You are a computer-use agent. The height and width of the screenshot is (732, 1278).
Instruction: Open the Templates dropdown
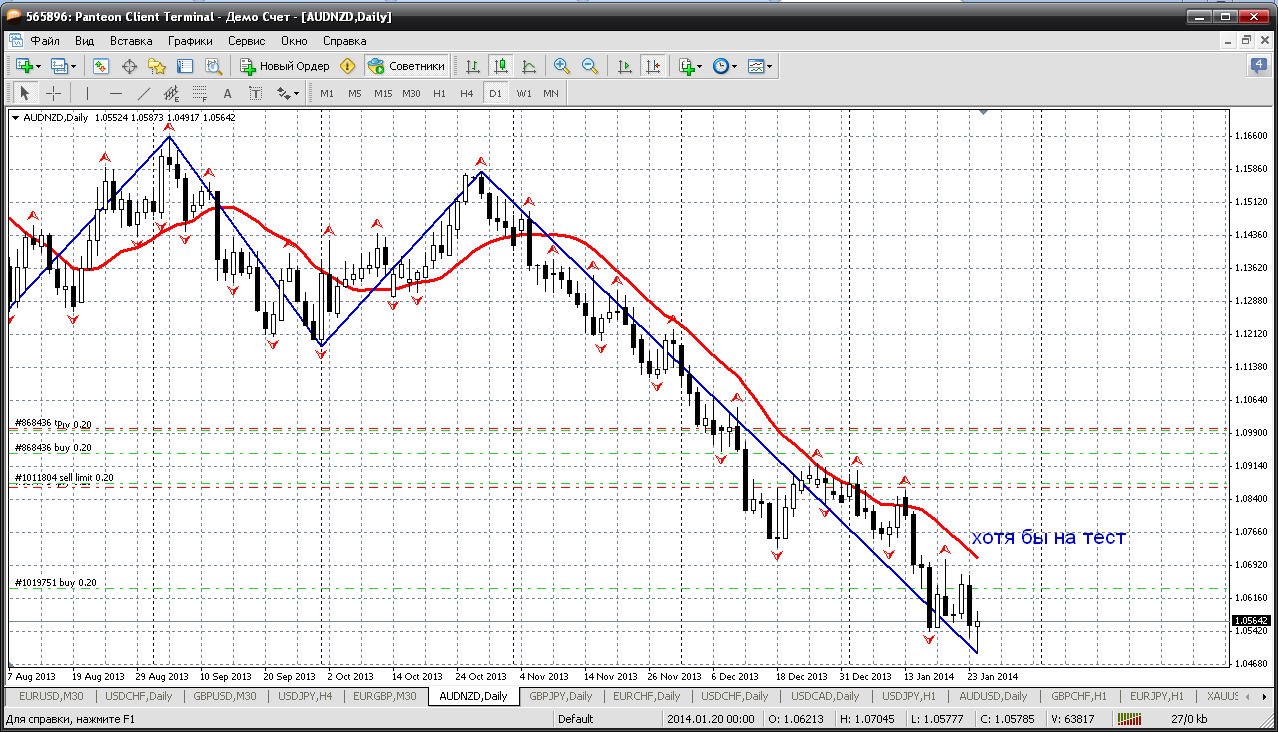760,66
